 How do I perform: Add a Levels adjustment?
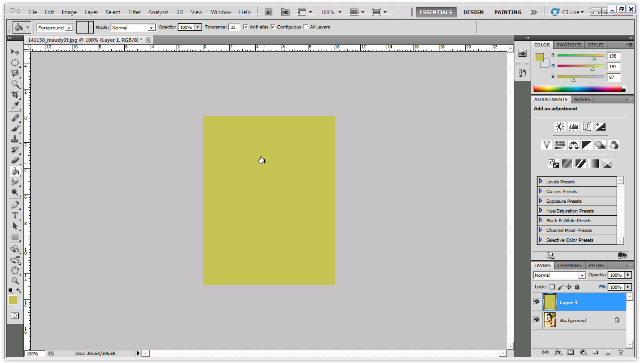coord(573,127)
